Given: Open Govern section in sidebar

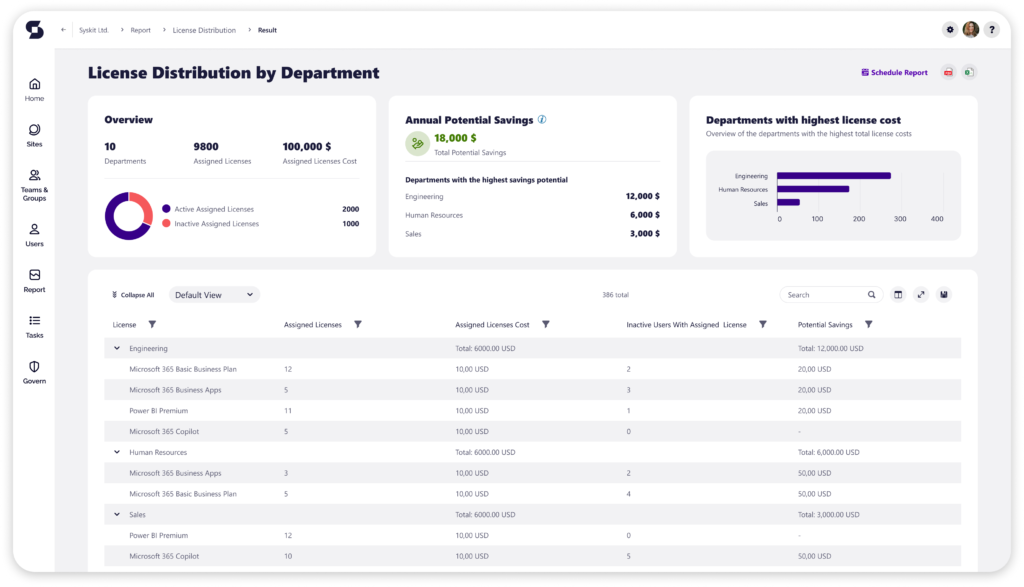Looking at the screenshot, I should [34, 371].
